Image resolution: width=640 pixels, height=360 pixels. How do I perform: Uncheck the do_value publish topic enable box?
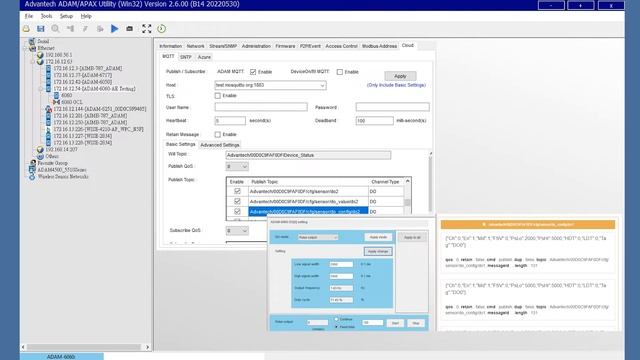pos(237,201)
